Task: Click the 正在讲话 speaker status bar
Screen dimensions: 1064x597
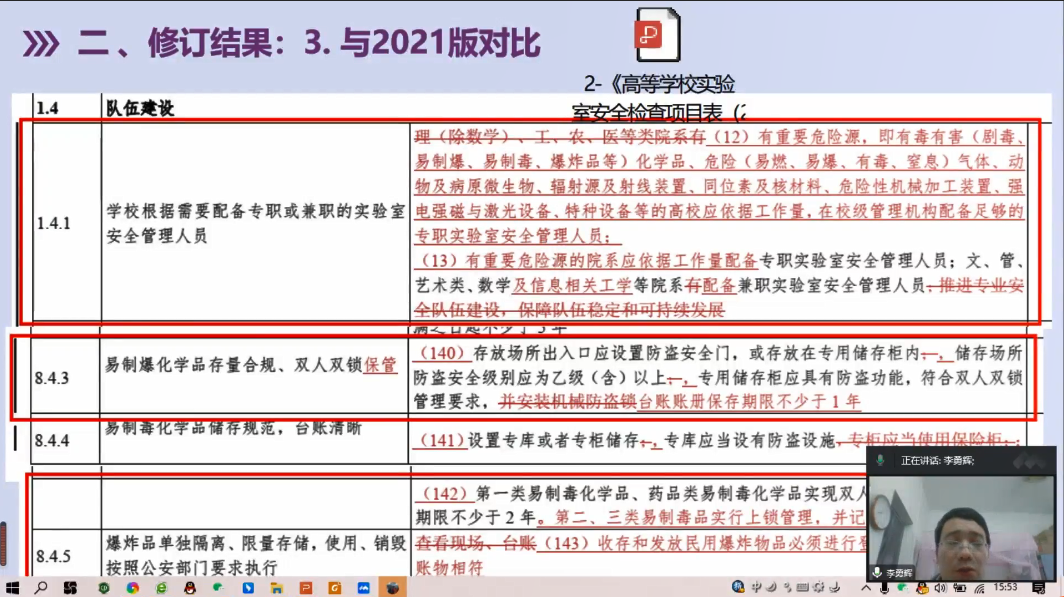Action: [x=960, y=460]
